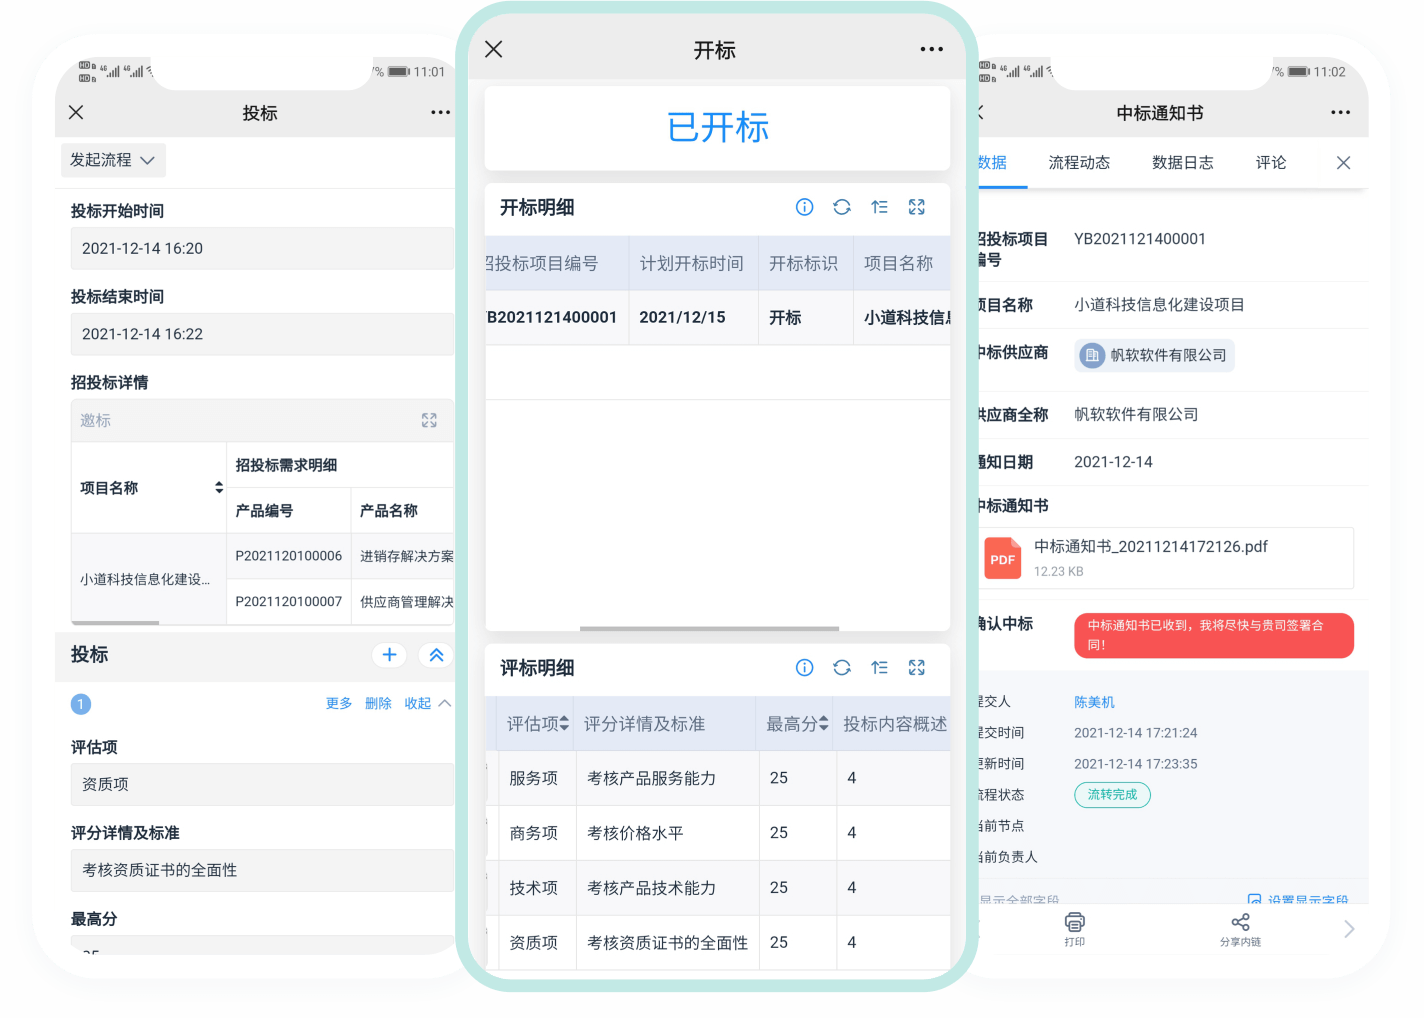Add a new 投标 entry with plus icon
The width and height of the screenshot is (1424, 1018).
coord(389,655)
